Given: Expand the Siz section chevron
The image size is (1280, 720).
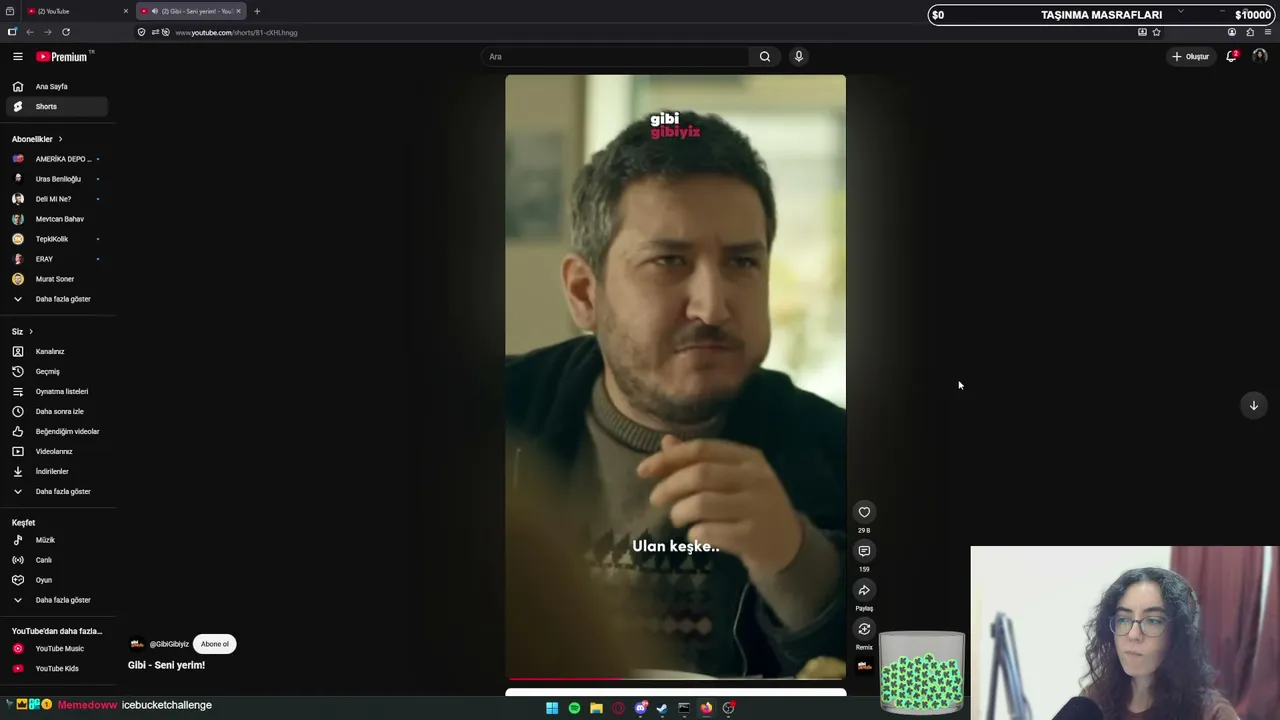Looking at the screenshot, I should (31, 331).
